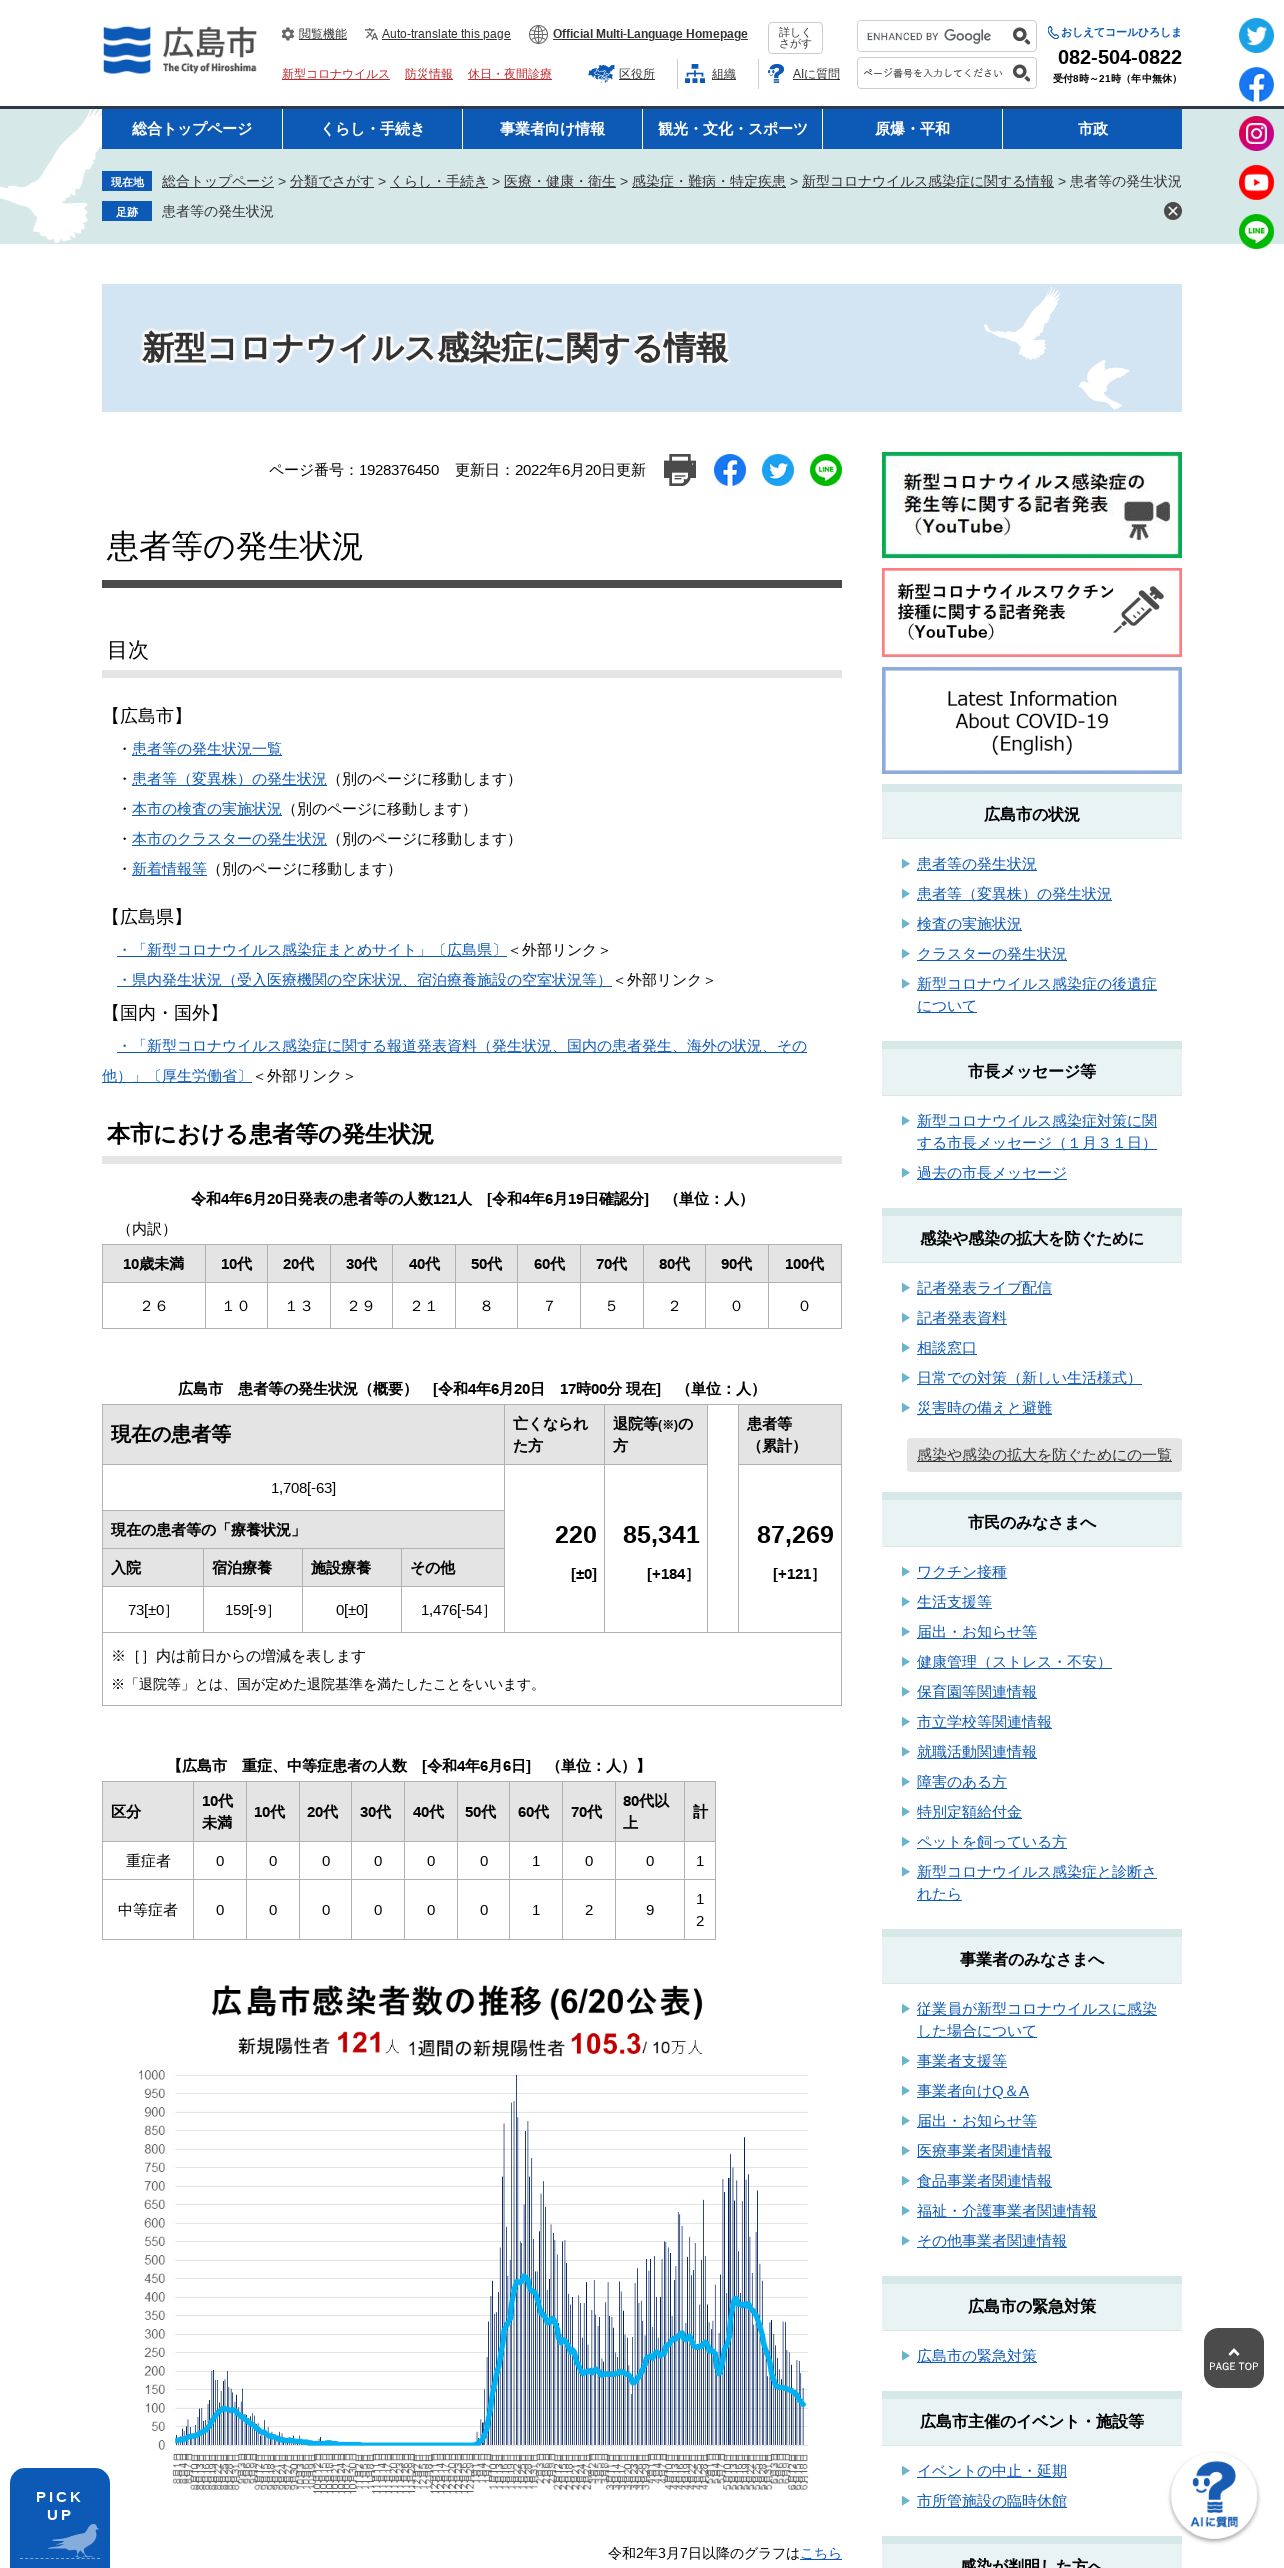Viewport: 1284px width, 2568px height.
Task: Open the Hiroshima City logo home link
Action: (x=180, y=50)
